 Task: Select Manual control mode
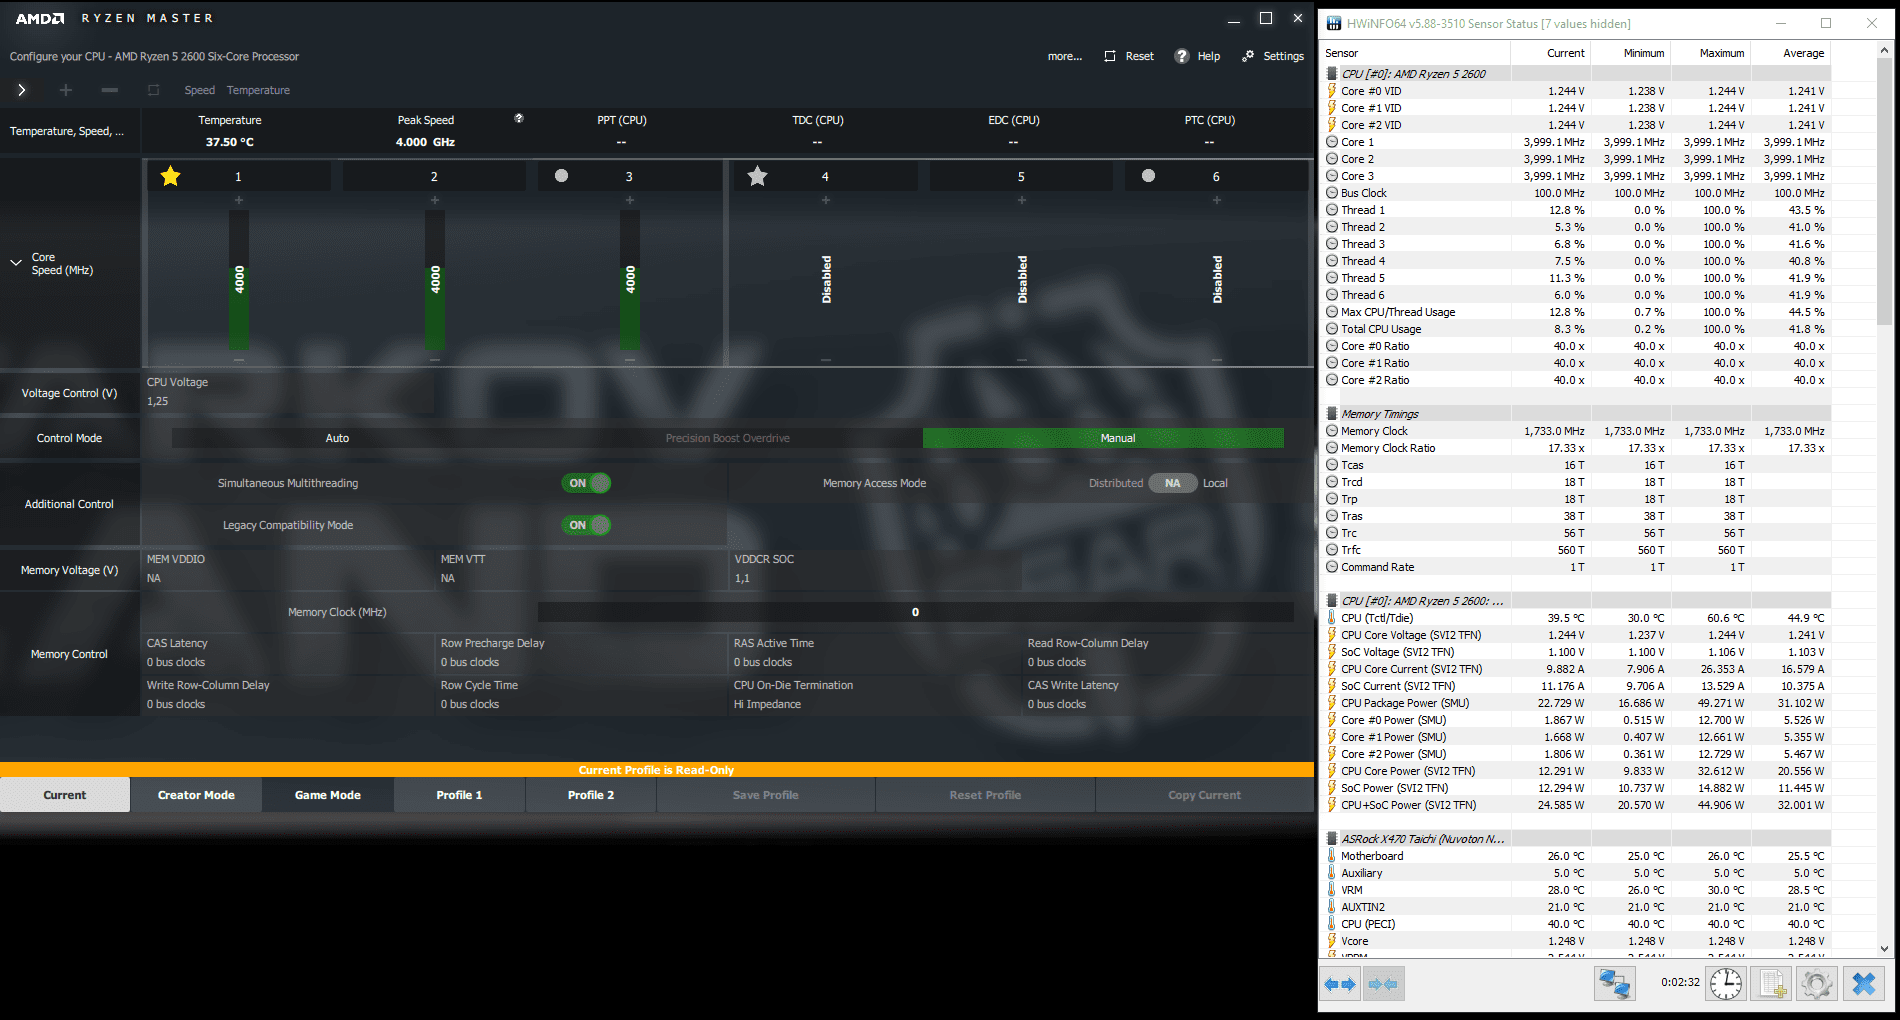(1103, 438)
